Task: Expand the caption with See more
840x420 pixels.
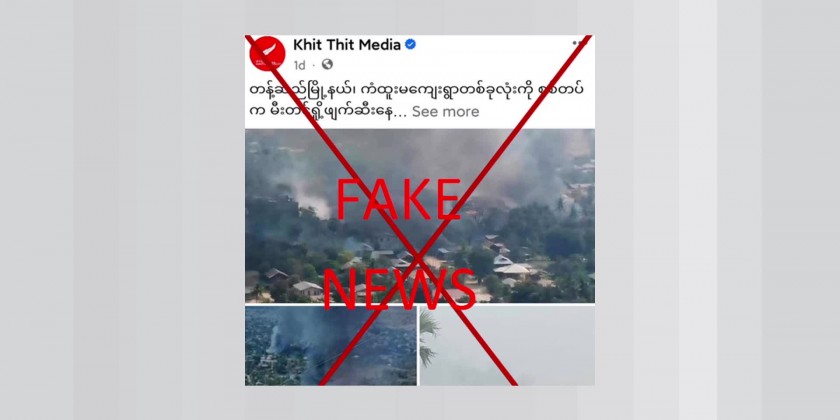Action: tap(445, 111)
